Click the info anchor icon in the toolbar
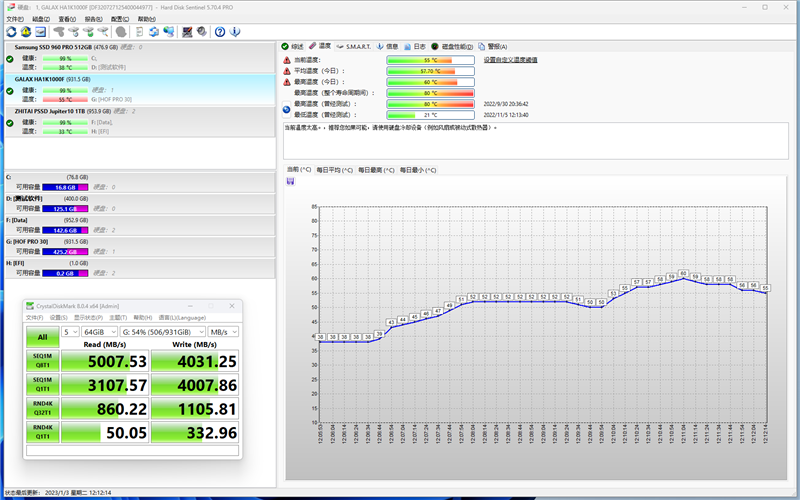The height and width of the screenshot is (500, 800). pyautogui.click(x=232, y=32)
